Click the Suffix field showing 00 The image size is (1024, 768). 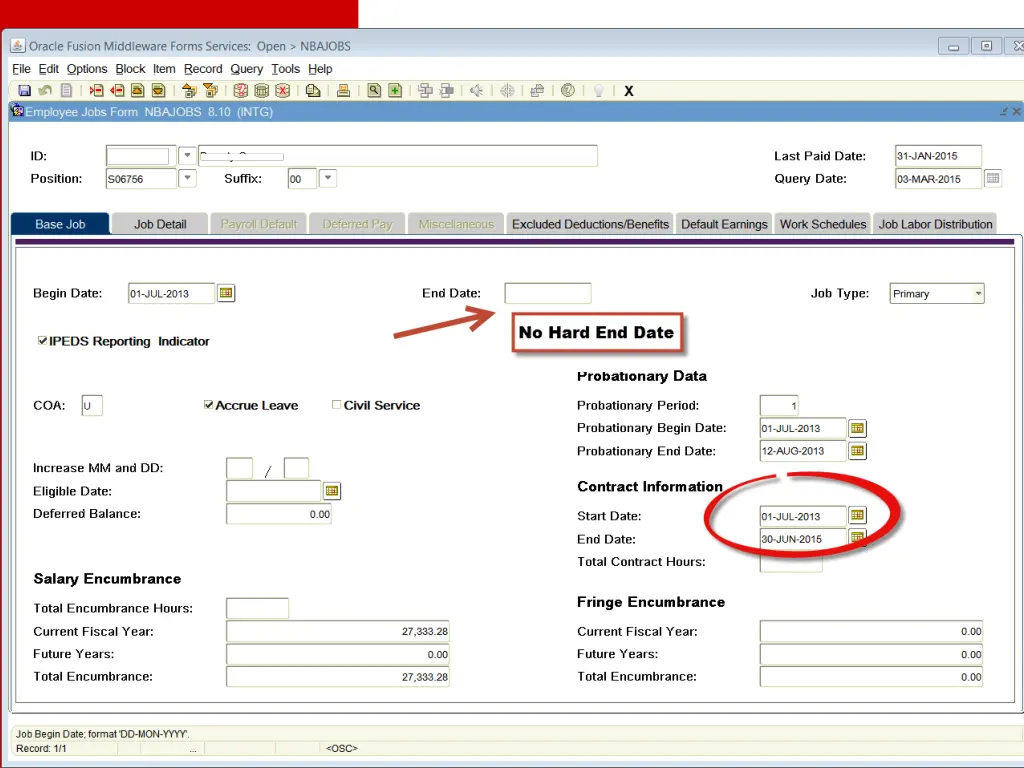coord(302,179)
